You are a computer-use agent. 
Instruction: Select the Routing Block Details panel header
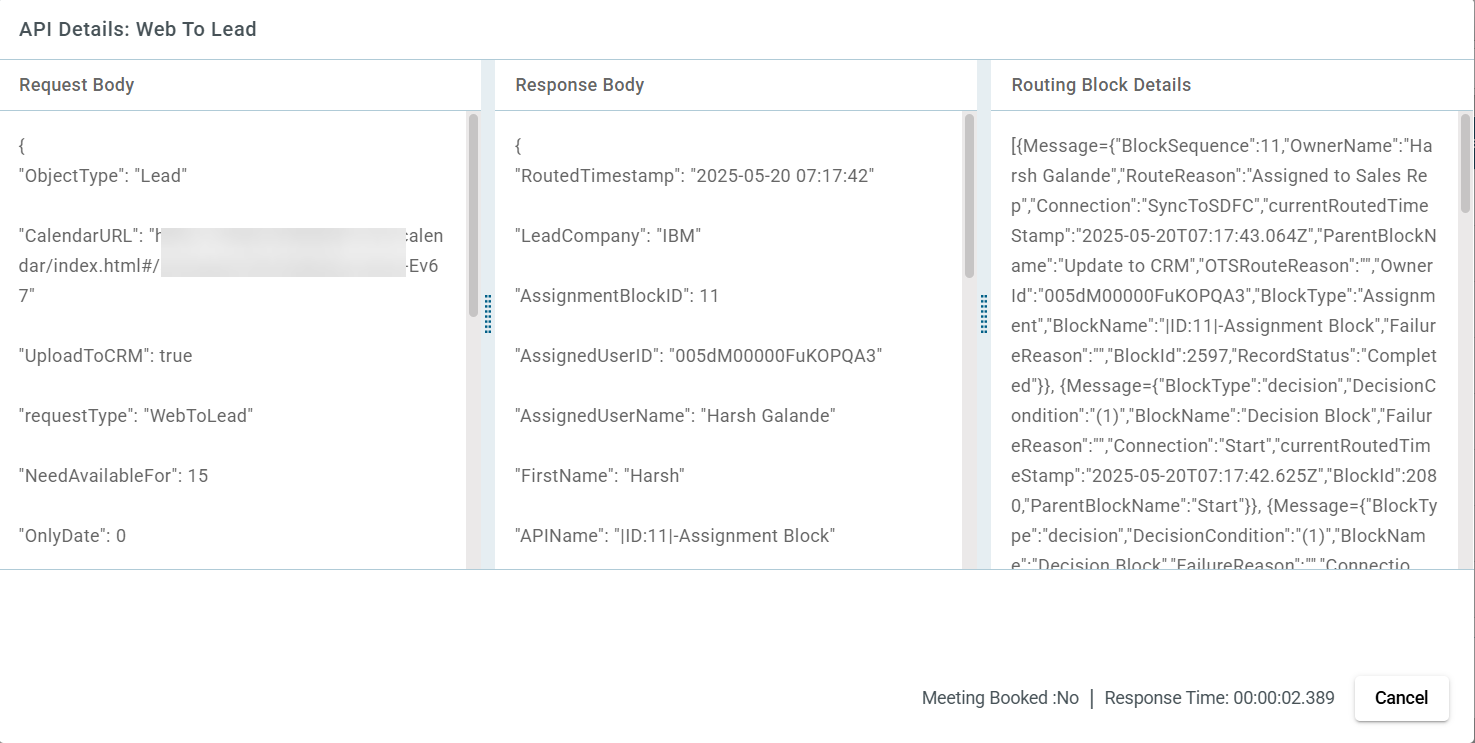coord(1102,85)
